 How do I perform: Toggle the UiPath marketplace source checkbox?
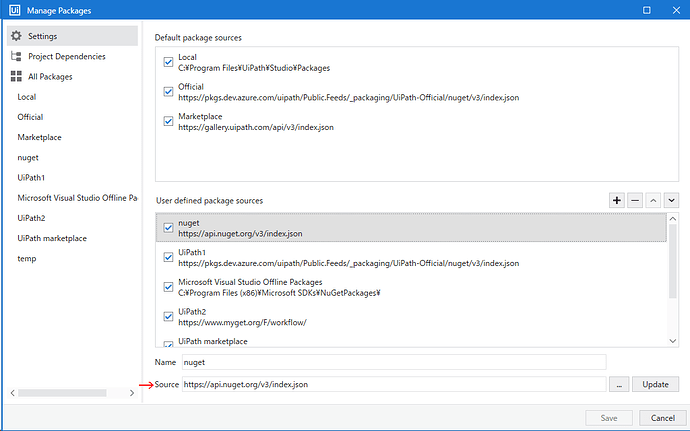point(168,344)
